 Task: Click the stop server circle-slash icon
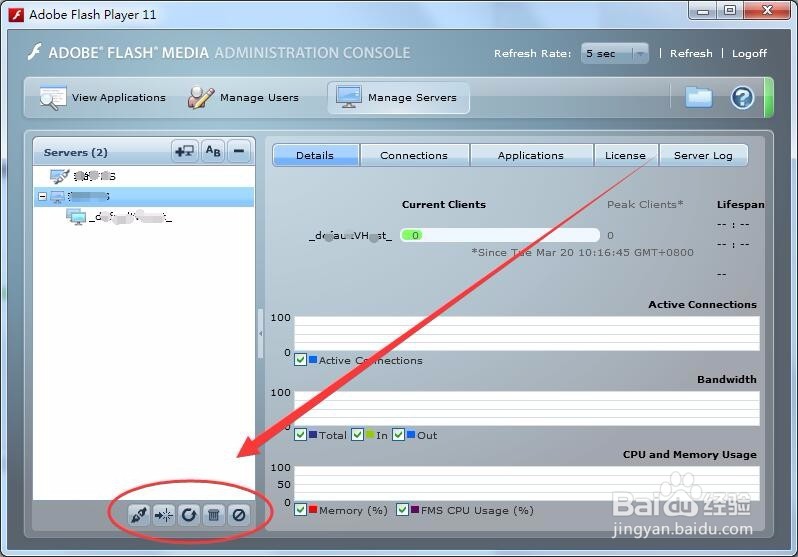click(239, 515)
